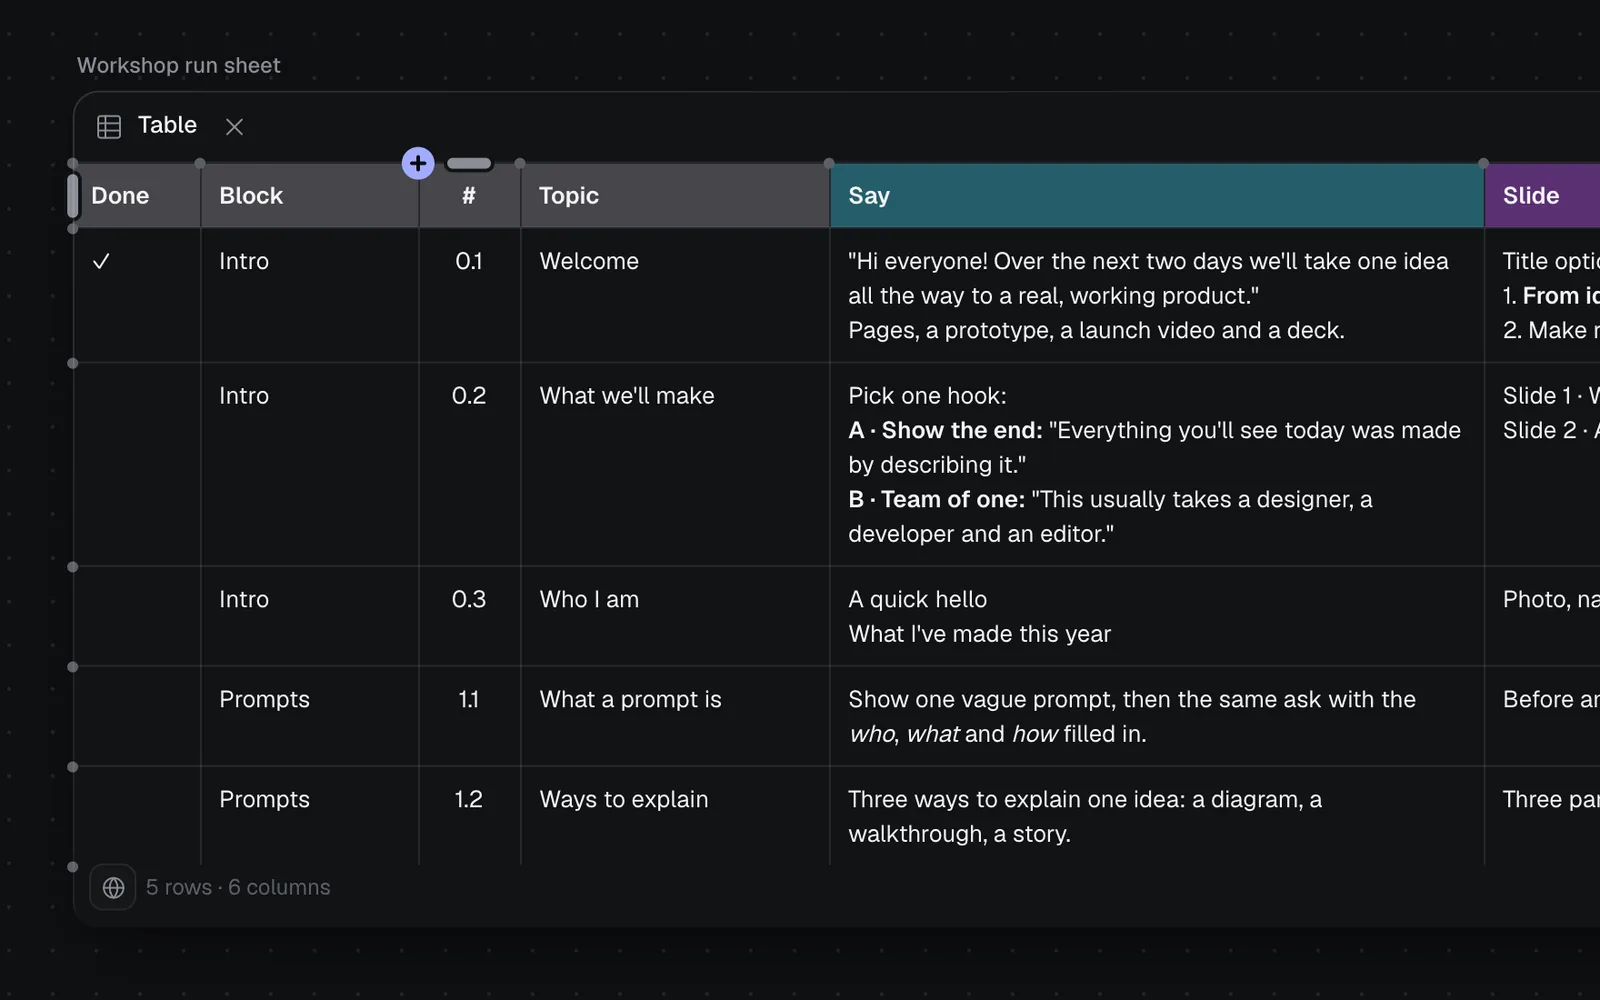Click the Table grid icon
The image size is (1600, 1000).
click(109, 126)
